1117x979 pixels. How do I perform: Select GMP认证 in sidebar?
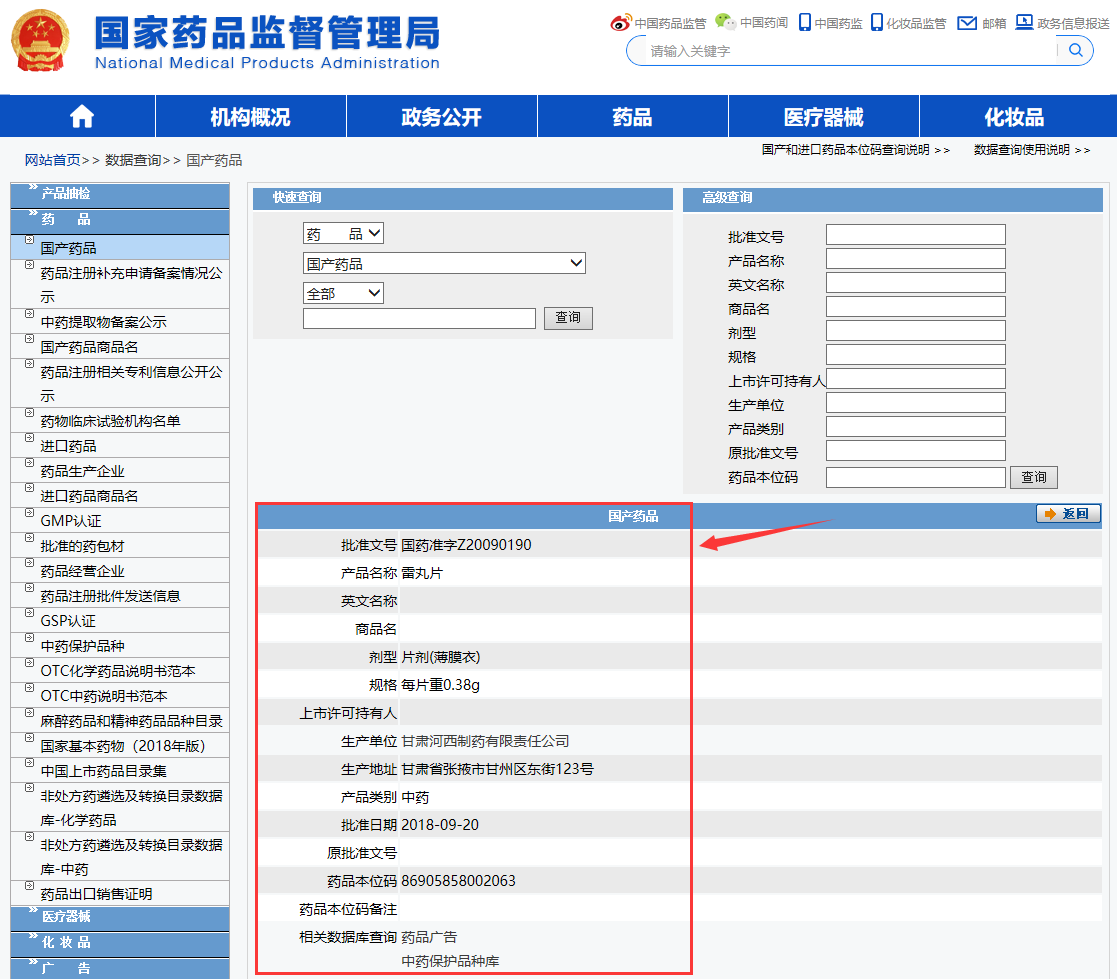[120, 521]
